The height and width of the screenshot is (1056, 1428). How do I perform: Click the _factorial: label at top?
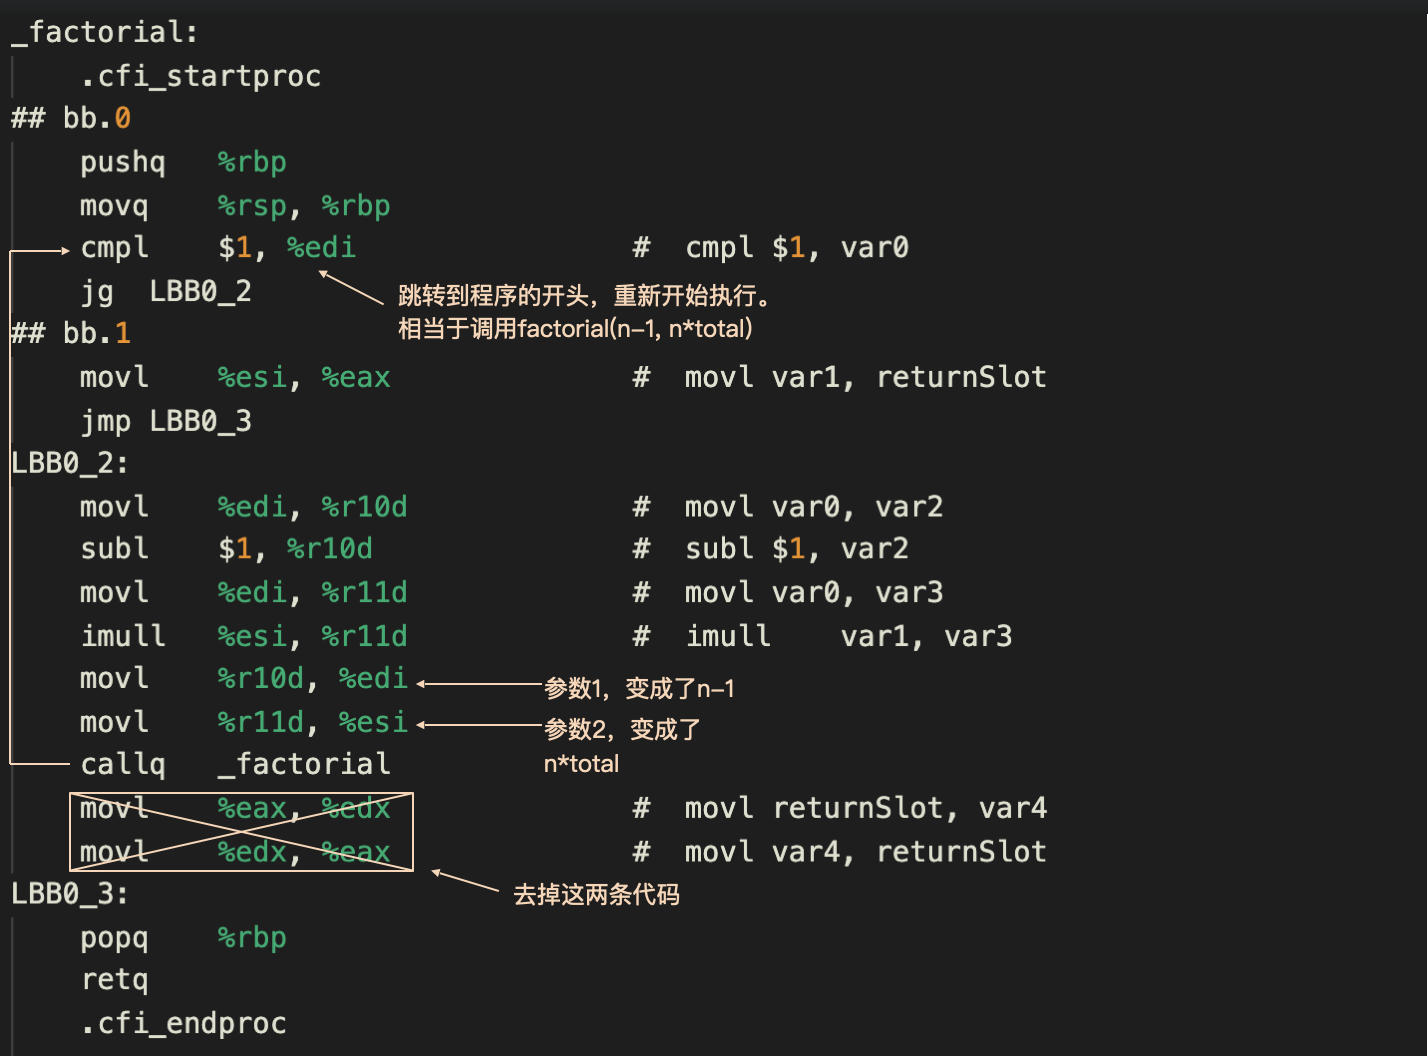(x=105, y=33)
